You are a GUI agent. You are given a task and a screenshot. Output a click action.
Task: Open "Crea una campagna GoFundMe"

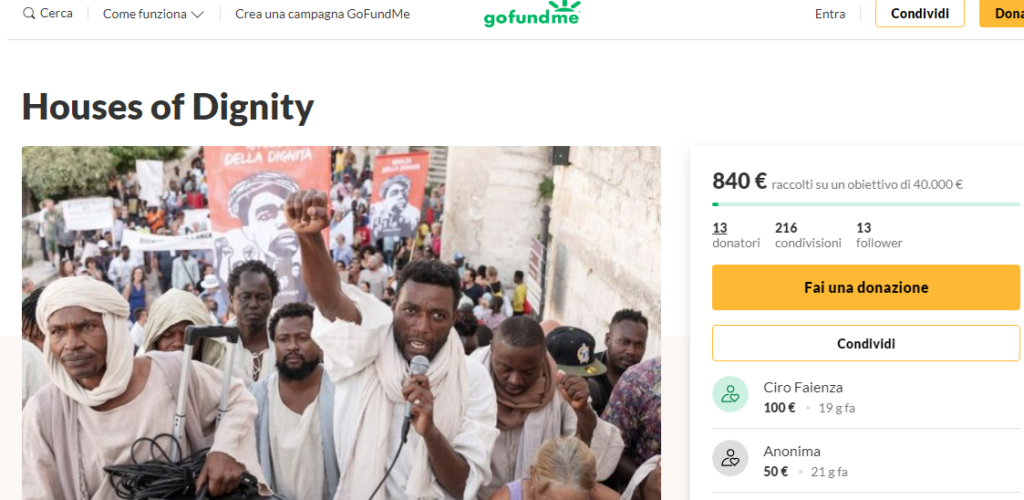pos(322,14)
